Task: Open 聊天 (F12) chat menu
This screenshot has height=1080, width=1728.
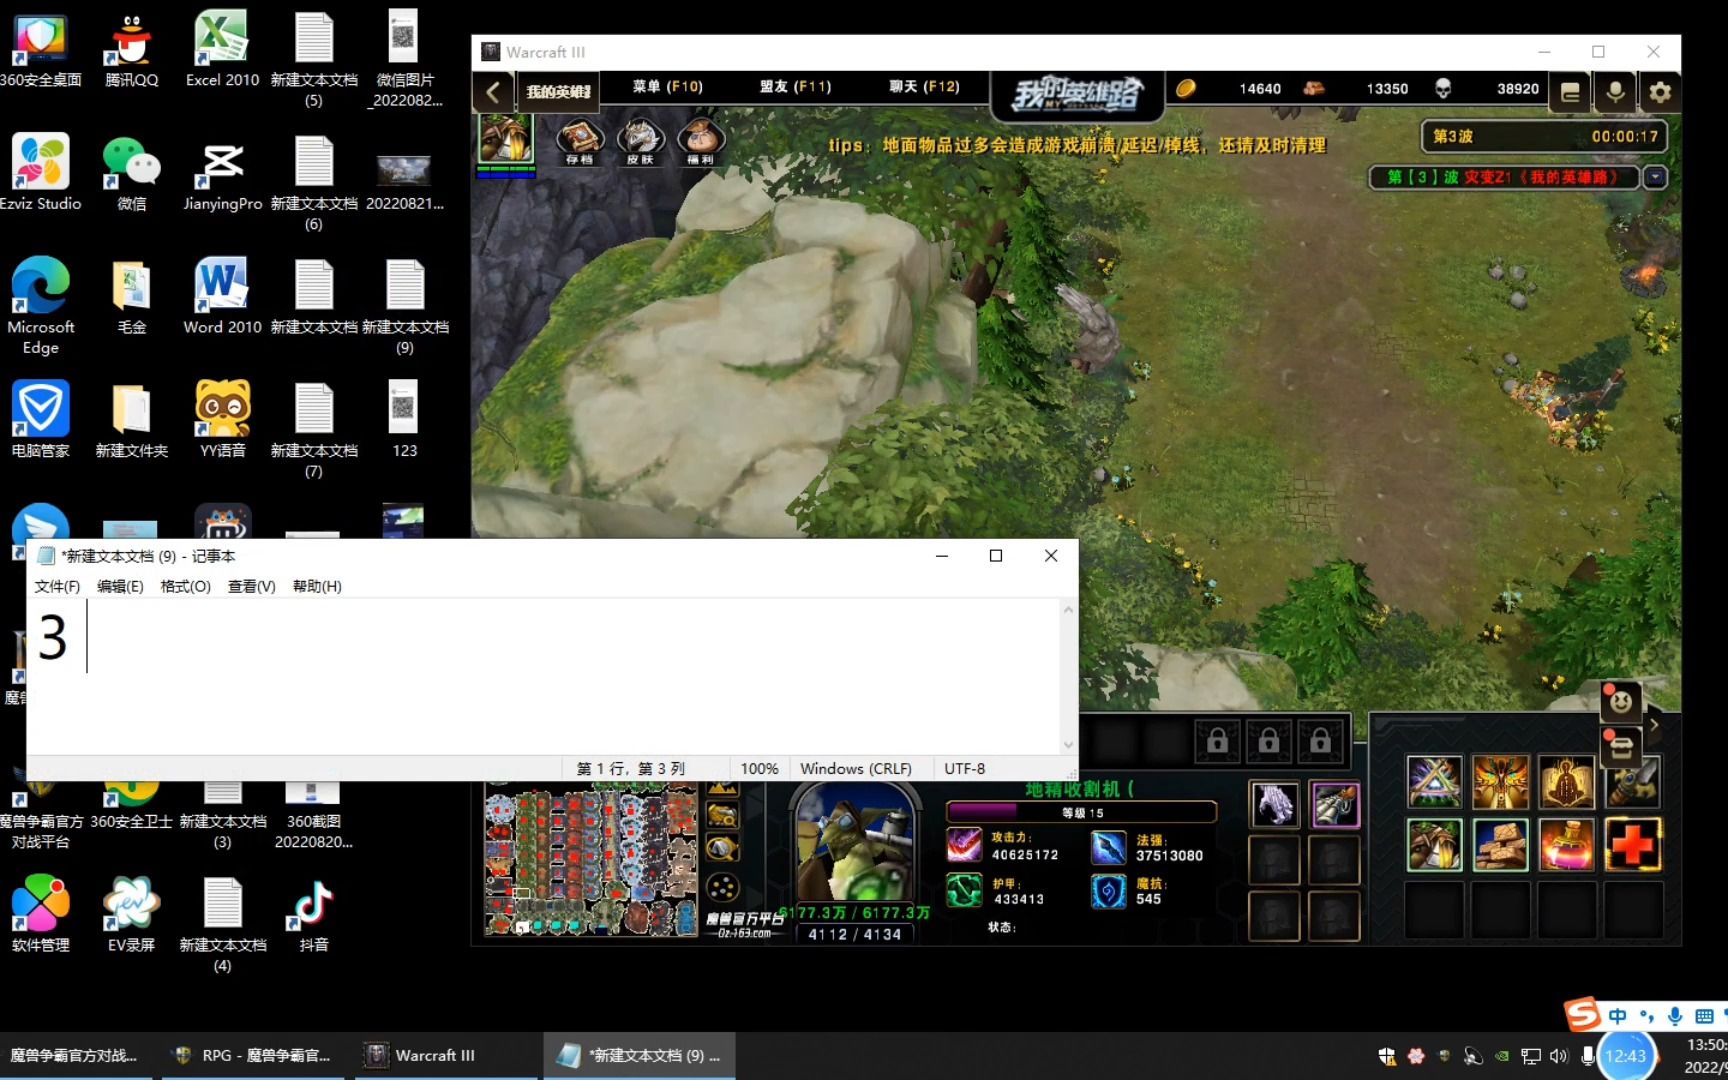Action: (x=924, y=87)
